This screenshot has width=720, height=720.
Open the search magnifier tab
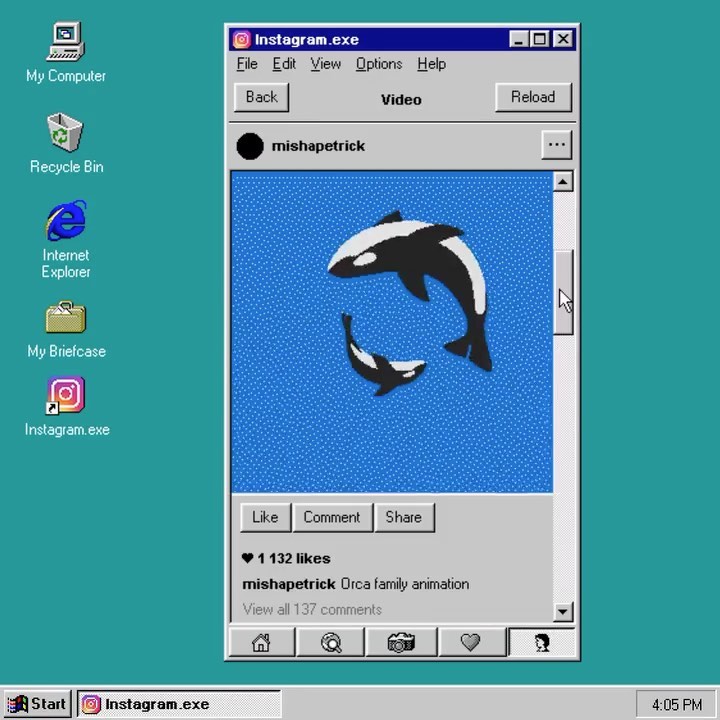click(x=331, y=642)
